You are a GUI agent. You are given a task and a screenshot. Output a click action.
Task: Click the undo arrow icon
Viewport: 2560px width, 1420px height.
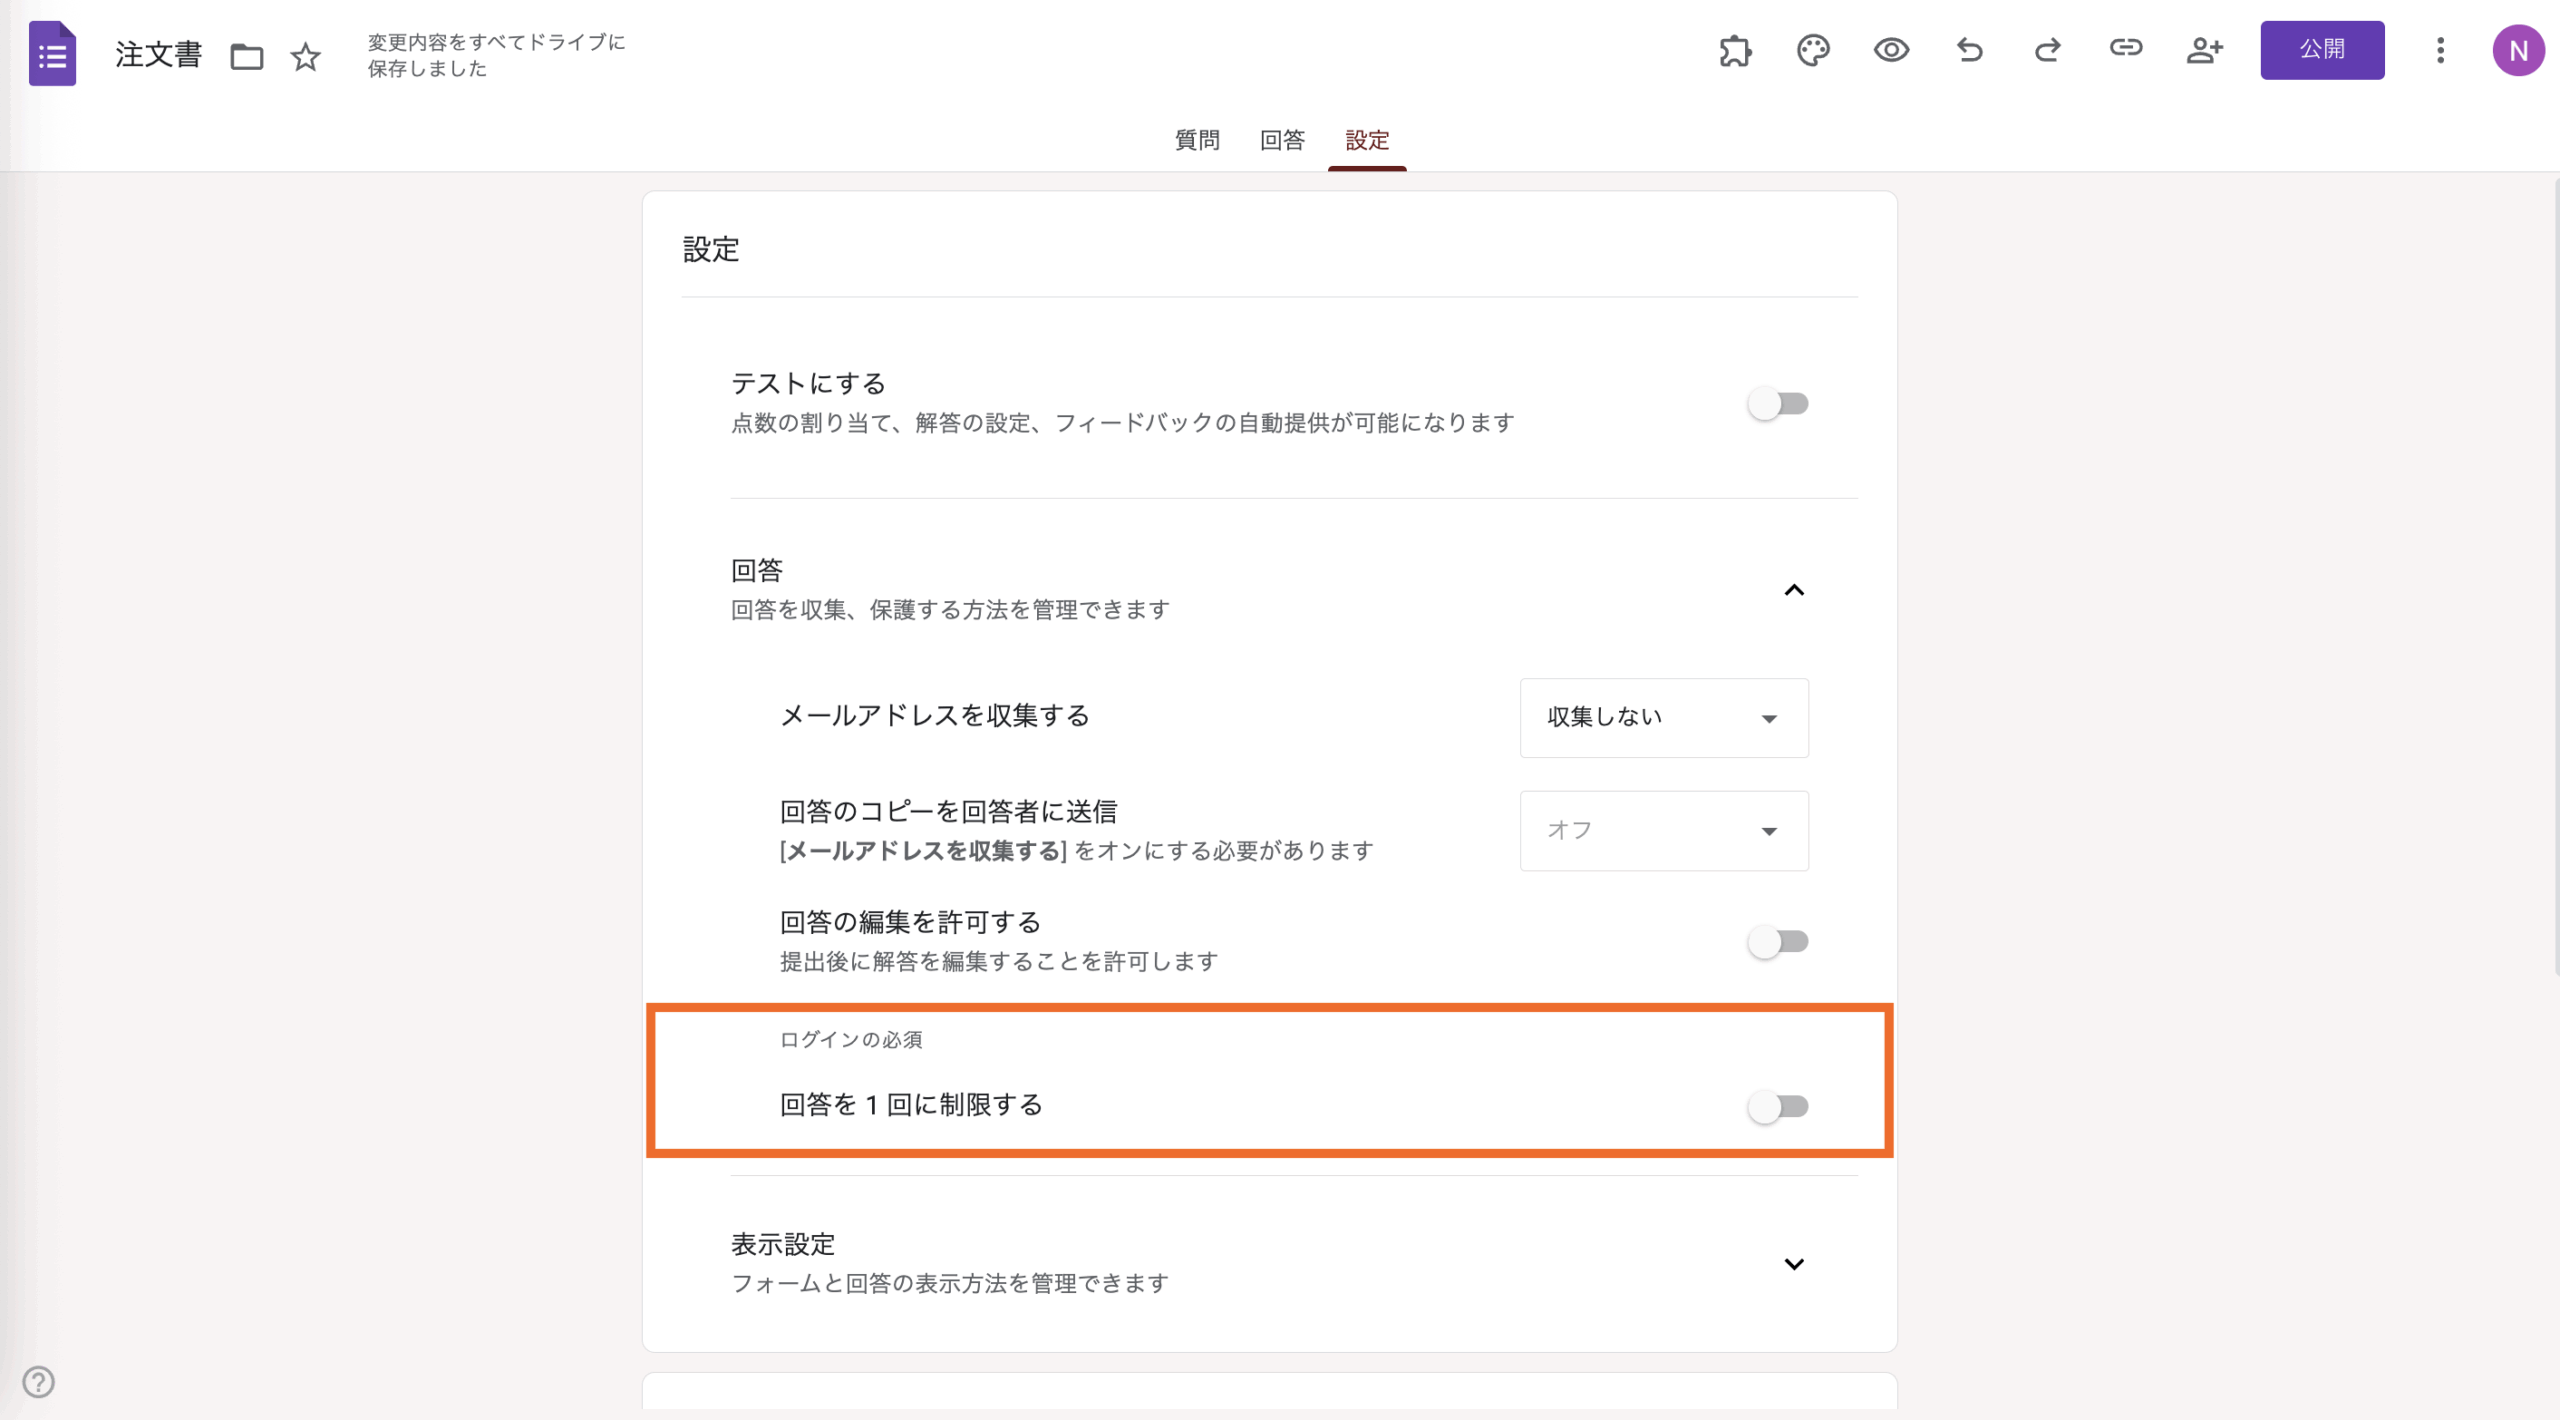tap(1969, 50)
